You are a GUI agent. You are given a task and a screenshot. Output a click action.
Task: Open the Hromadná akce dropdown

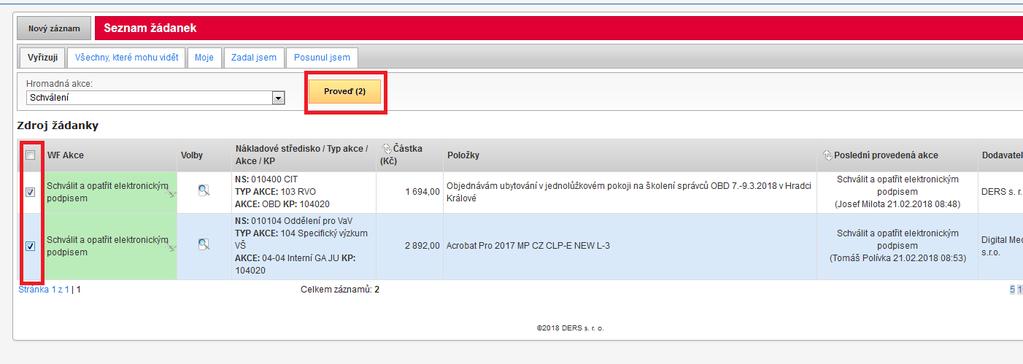click(279, 98)
